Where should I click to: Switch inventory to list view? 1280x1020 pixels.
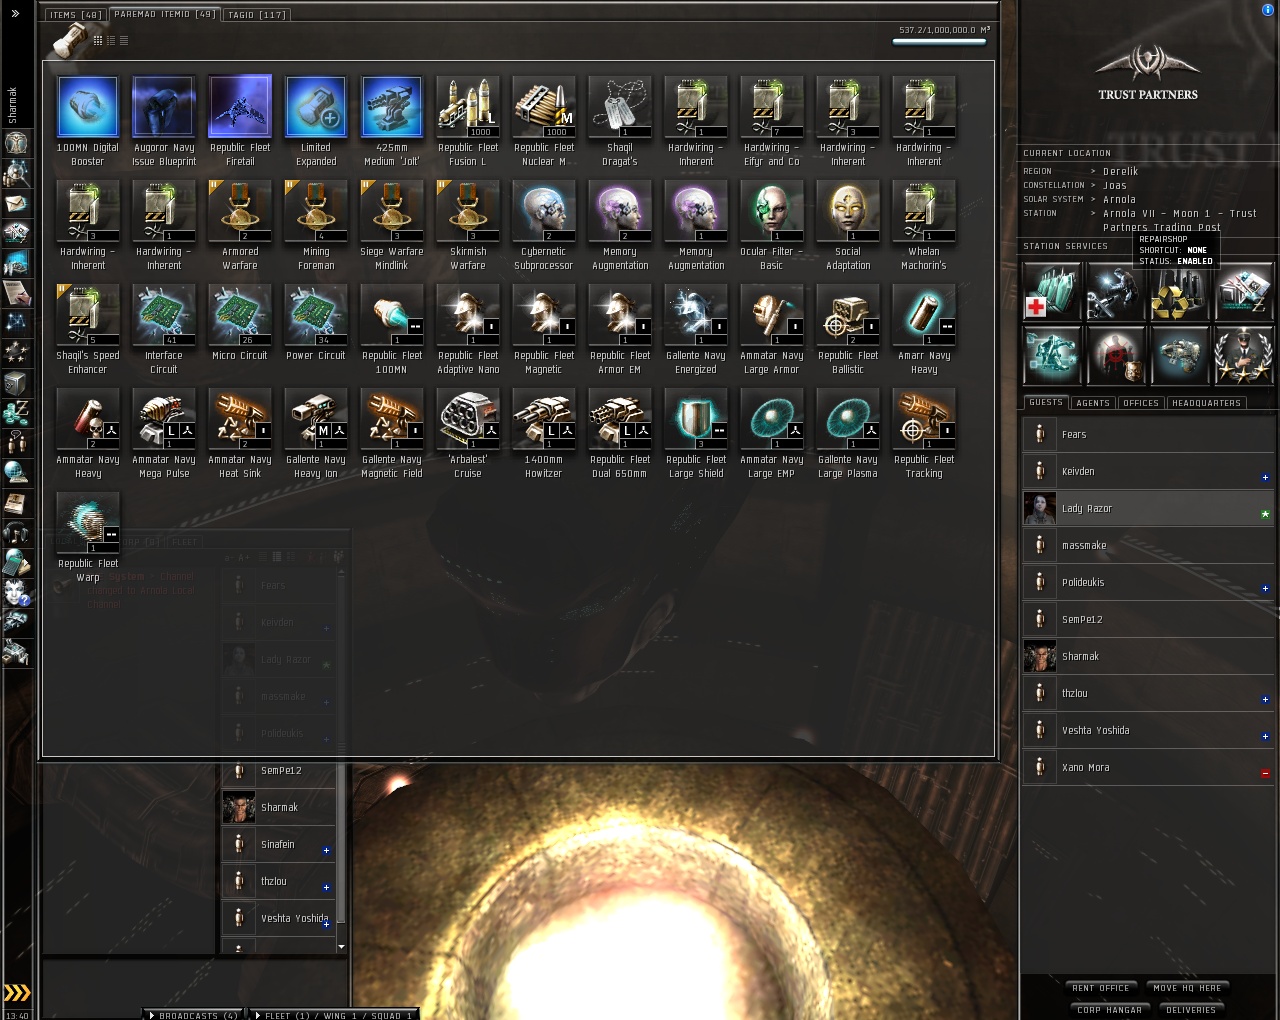pos(124,40)
